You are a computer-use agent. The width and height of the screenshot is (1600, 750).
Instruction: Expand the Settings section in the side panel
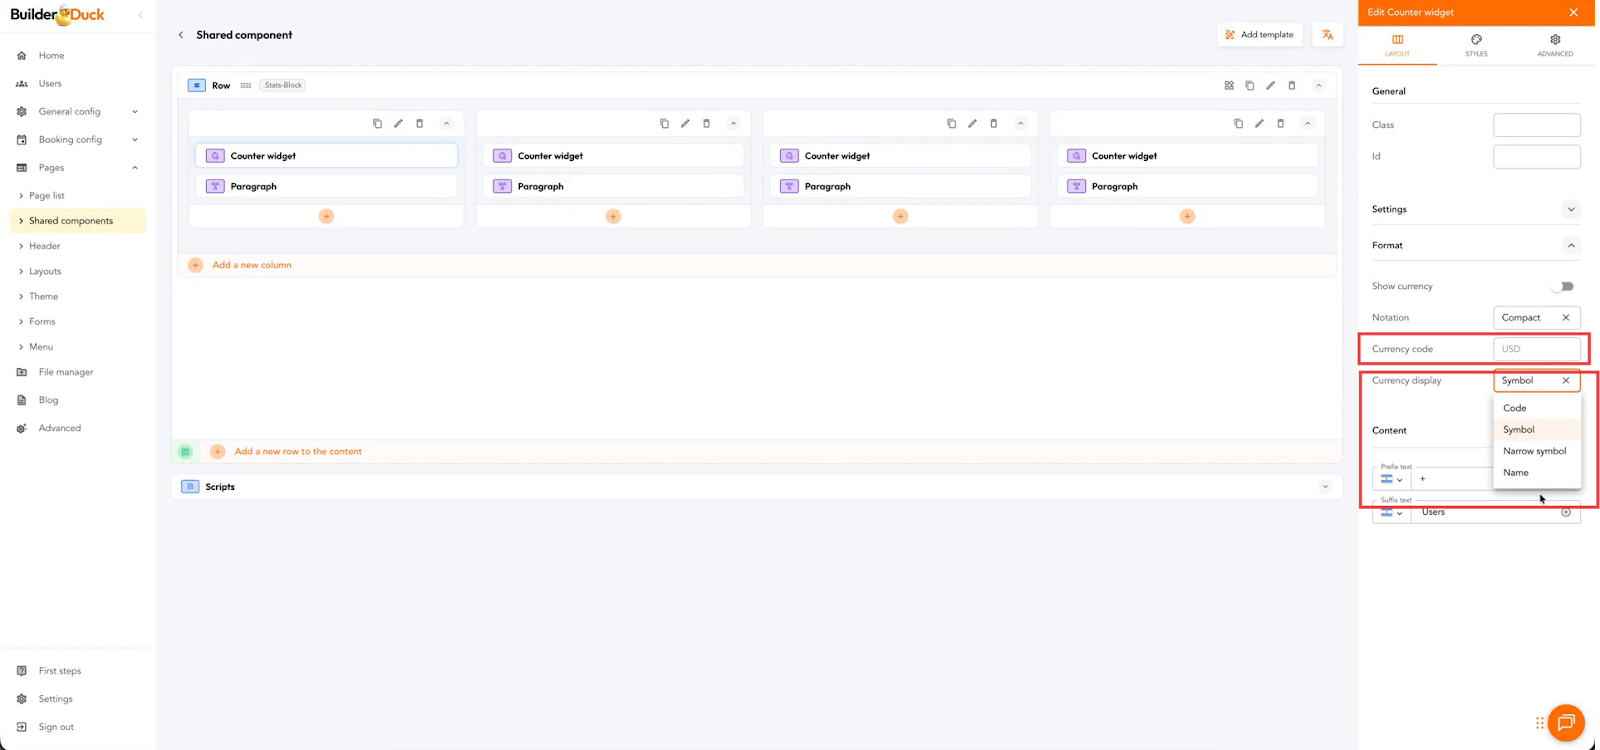pos(1571,210)
